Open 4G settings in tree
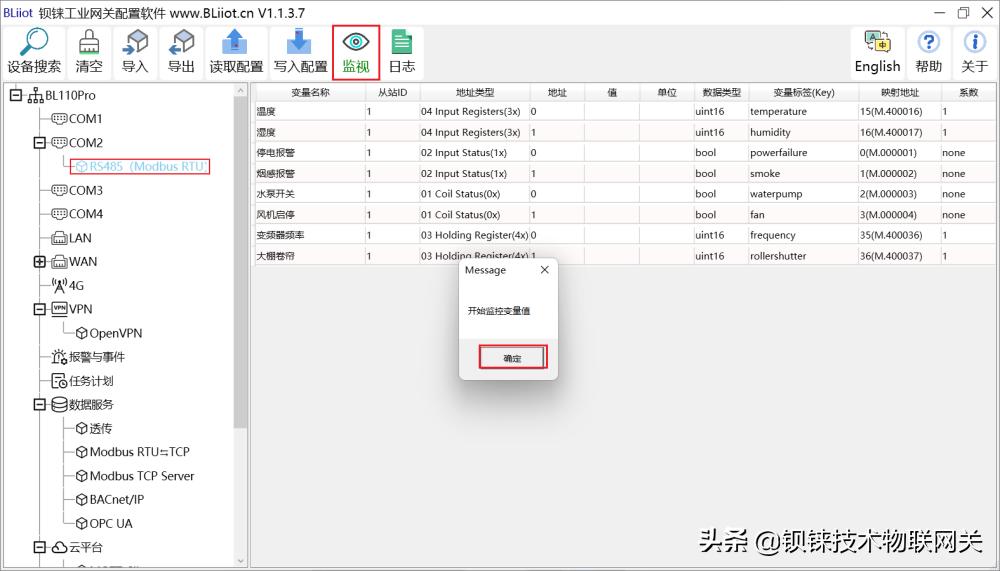The height and width of the screenshot is (571, 1000). pos(67,285)
